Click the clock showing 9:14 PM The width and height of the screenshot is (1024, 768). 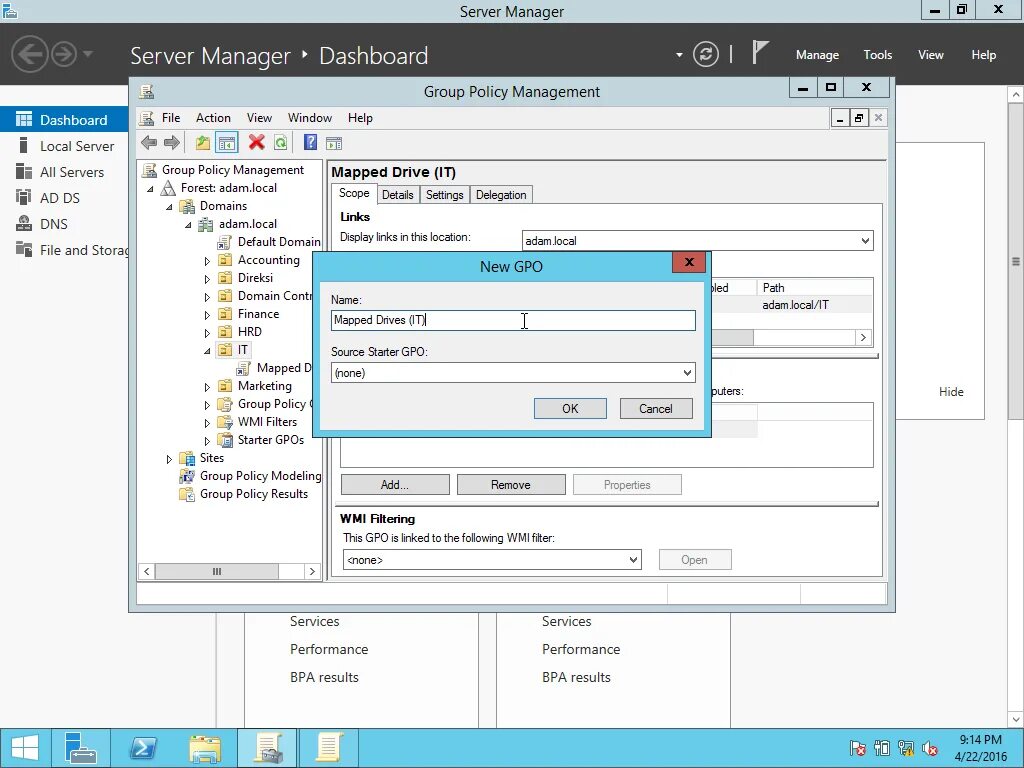click(x=980, y=739)
